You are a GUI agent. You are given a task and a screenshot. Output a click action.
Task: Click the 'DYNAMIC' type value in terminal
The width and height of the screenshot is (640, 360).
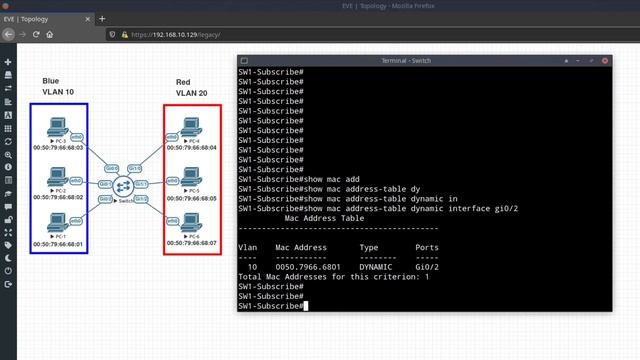tap(376, 267)
